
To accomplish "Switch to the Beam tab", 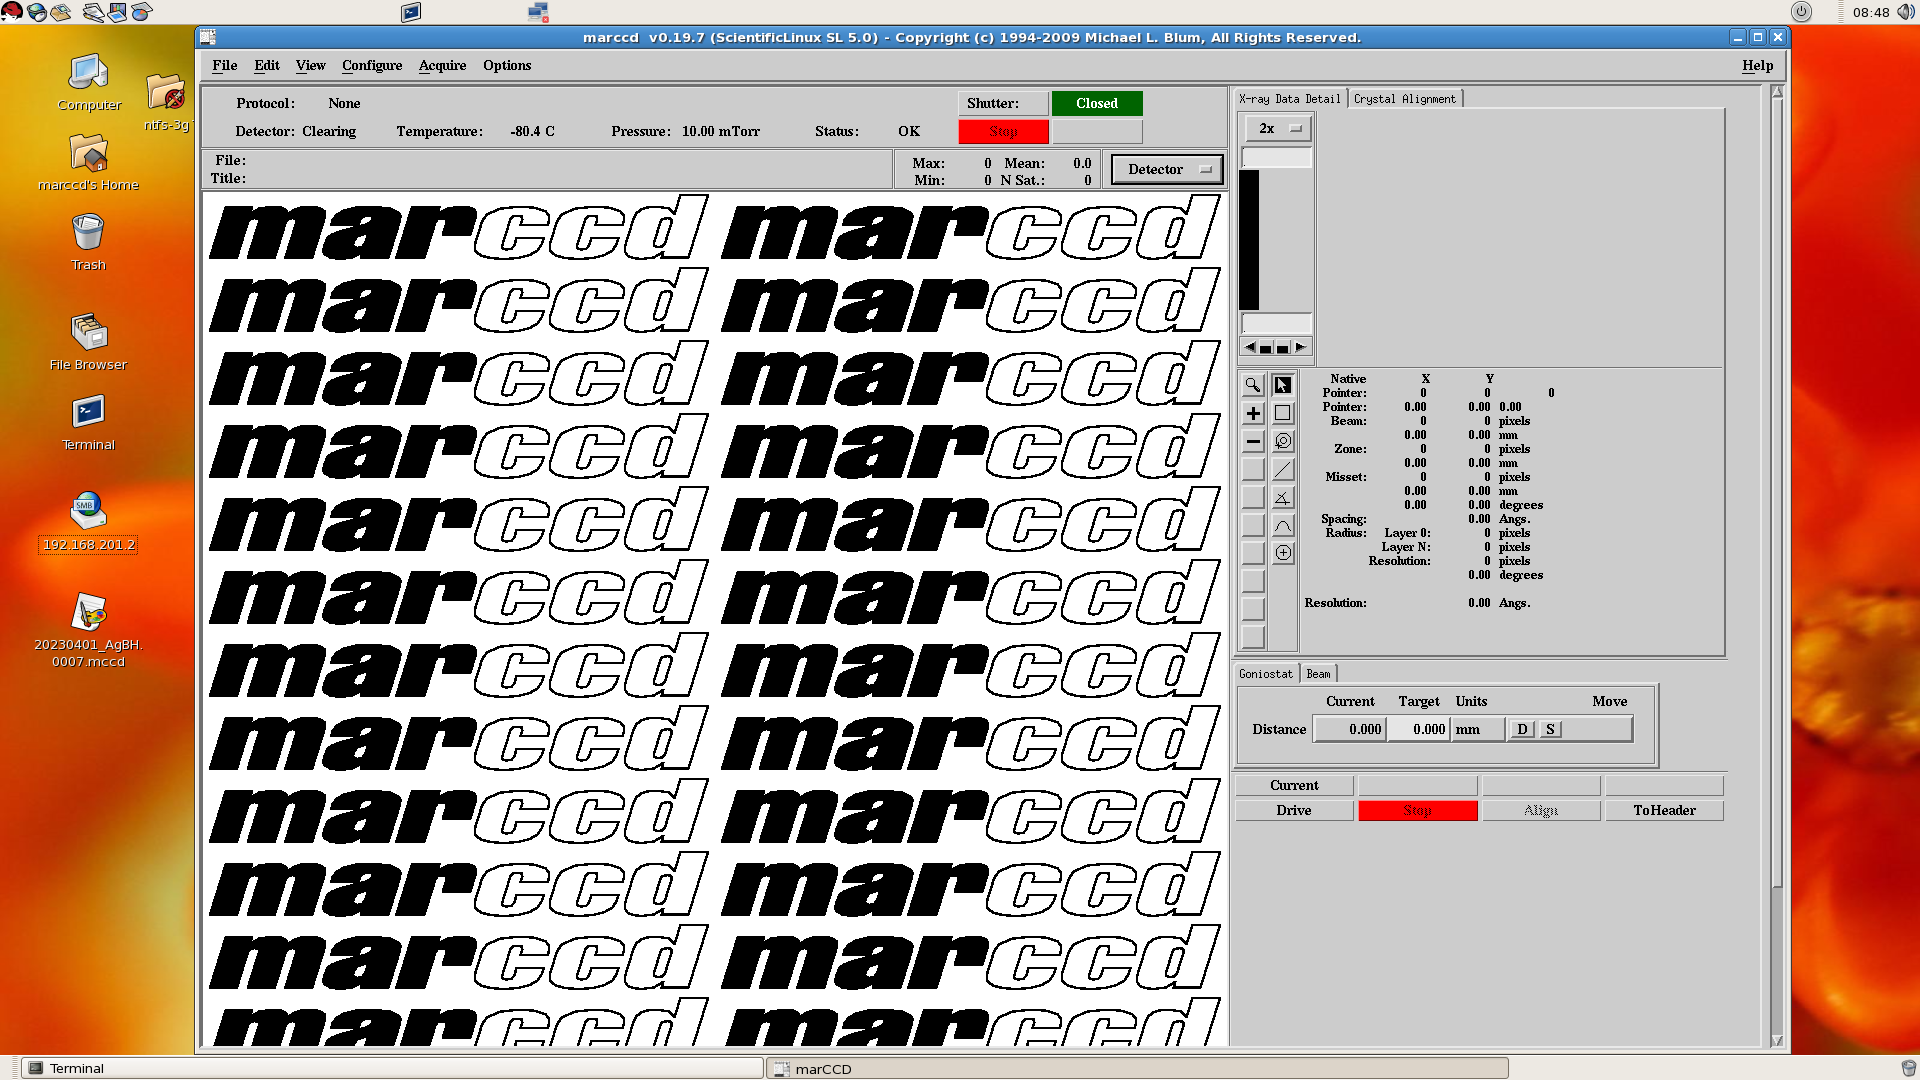I will click(1319, 674).
